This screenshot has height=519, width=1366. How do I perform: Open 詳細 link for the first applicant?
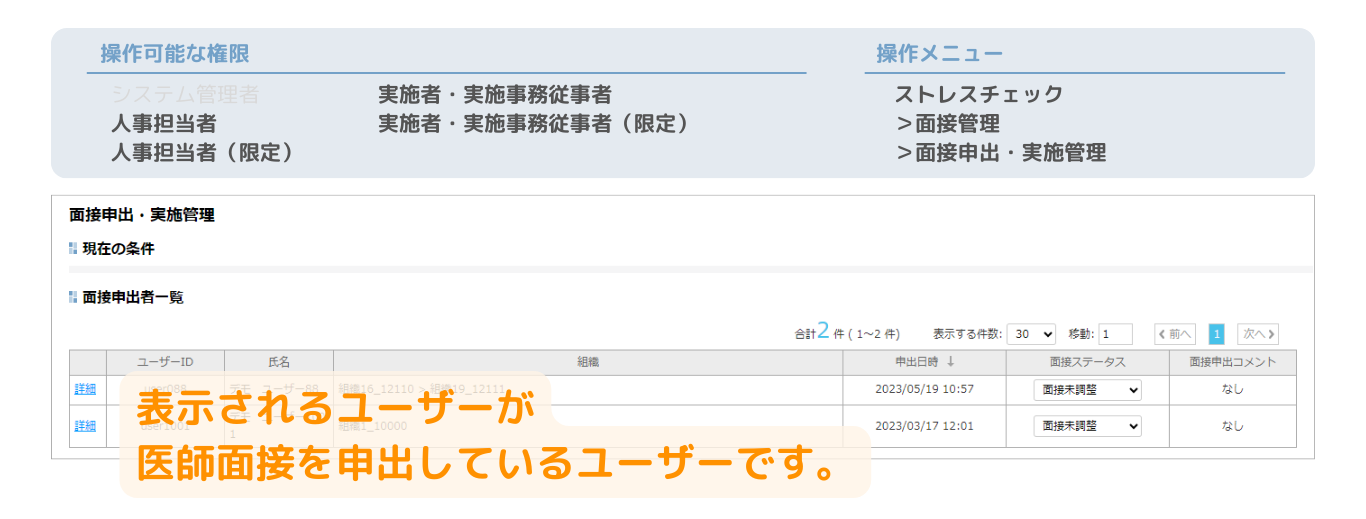(x=85, y=390)
